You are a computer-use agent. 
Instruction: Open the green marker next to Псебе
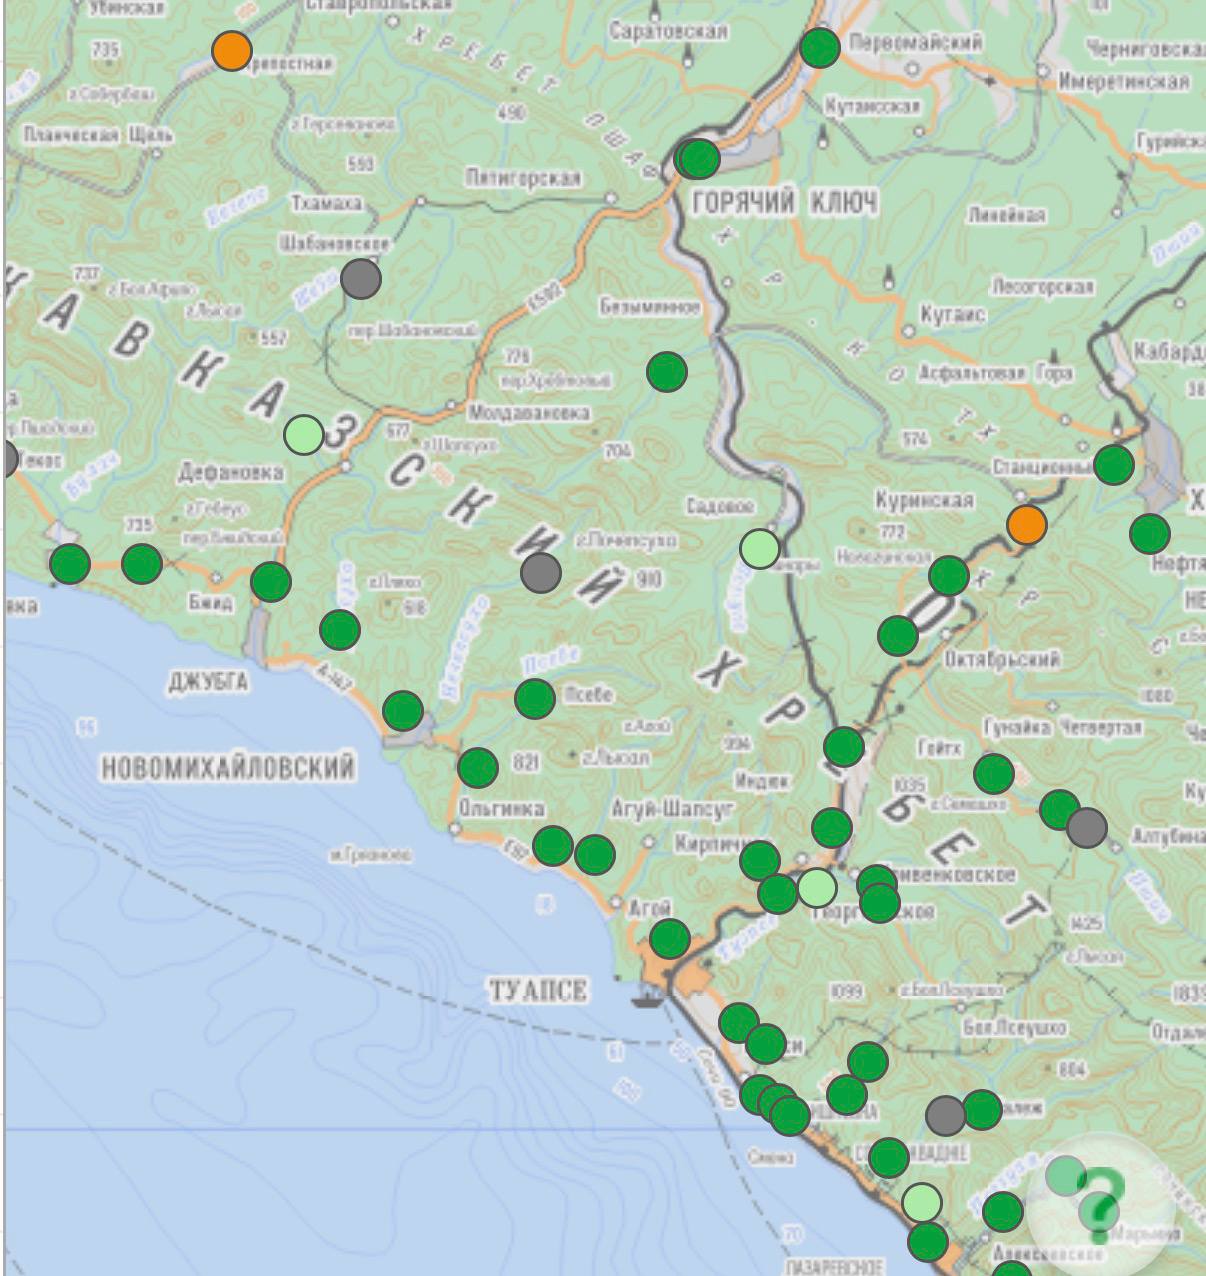pos(535,699)
